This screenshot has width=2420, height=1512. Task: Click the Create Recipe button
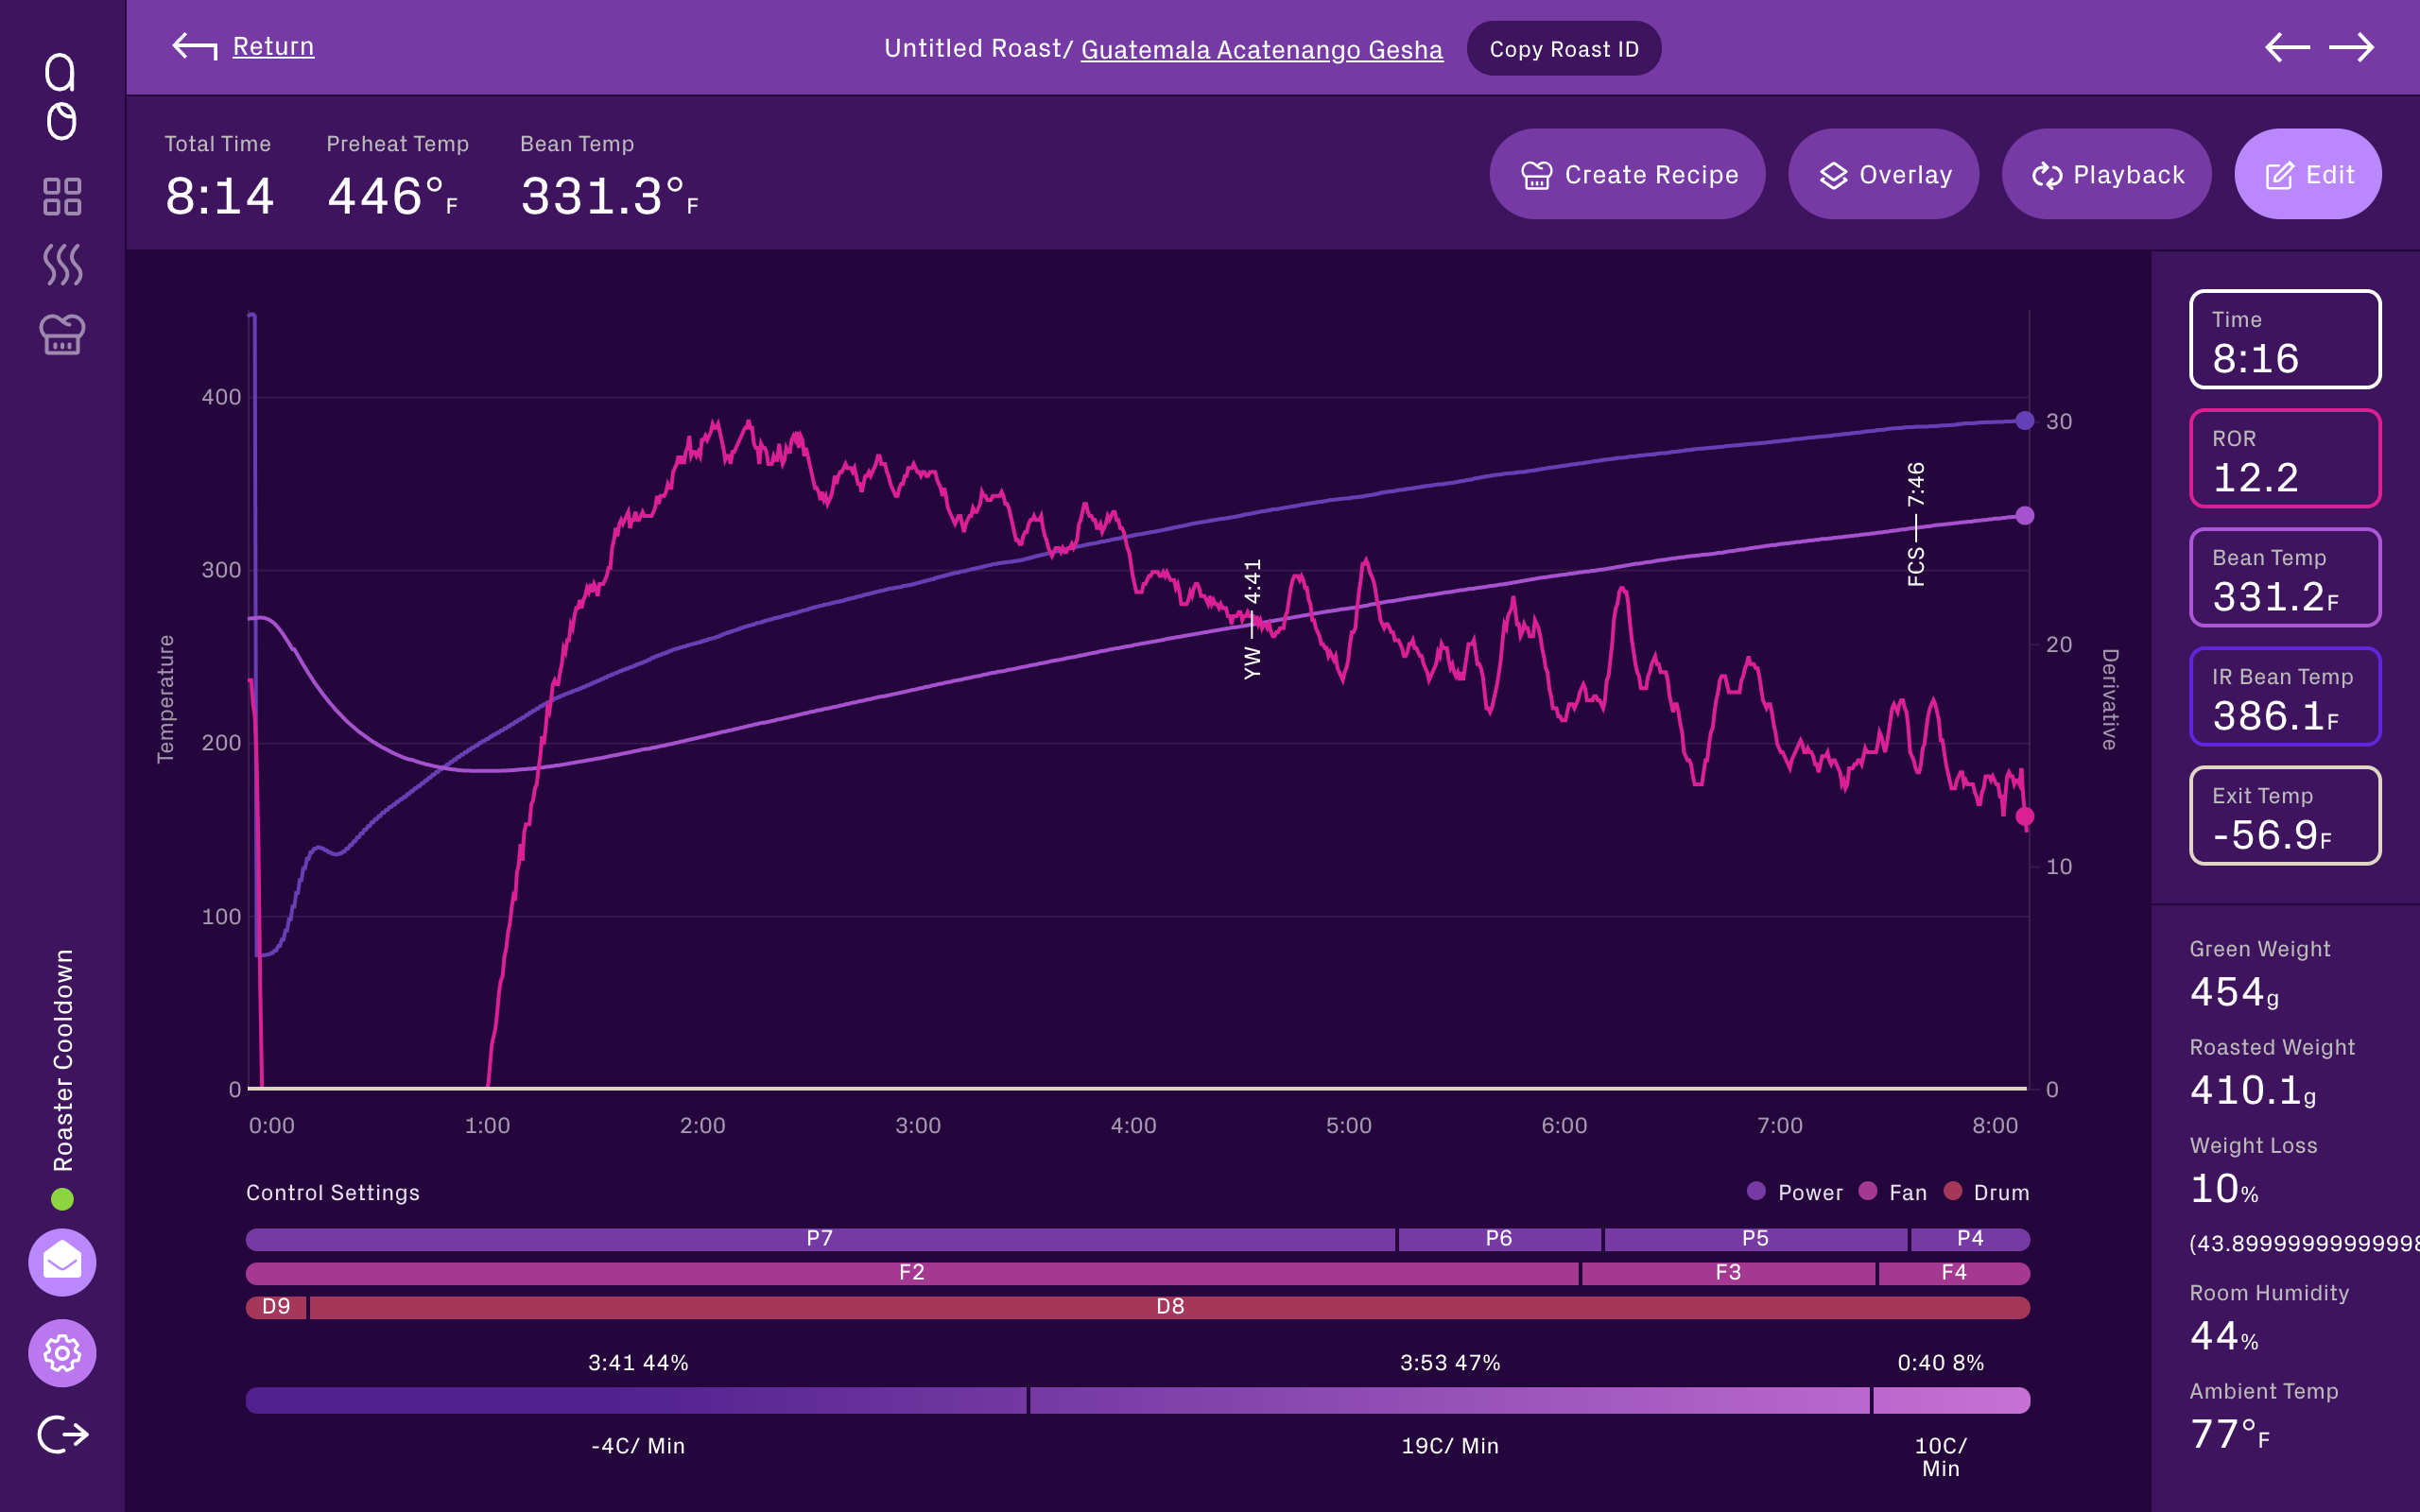click(x=1627, y=174)
